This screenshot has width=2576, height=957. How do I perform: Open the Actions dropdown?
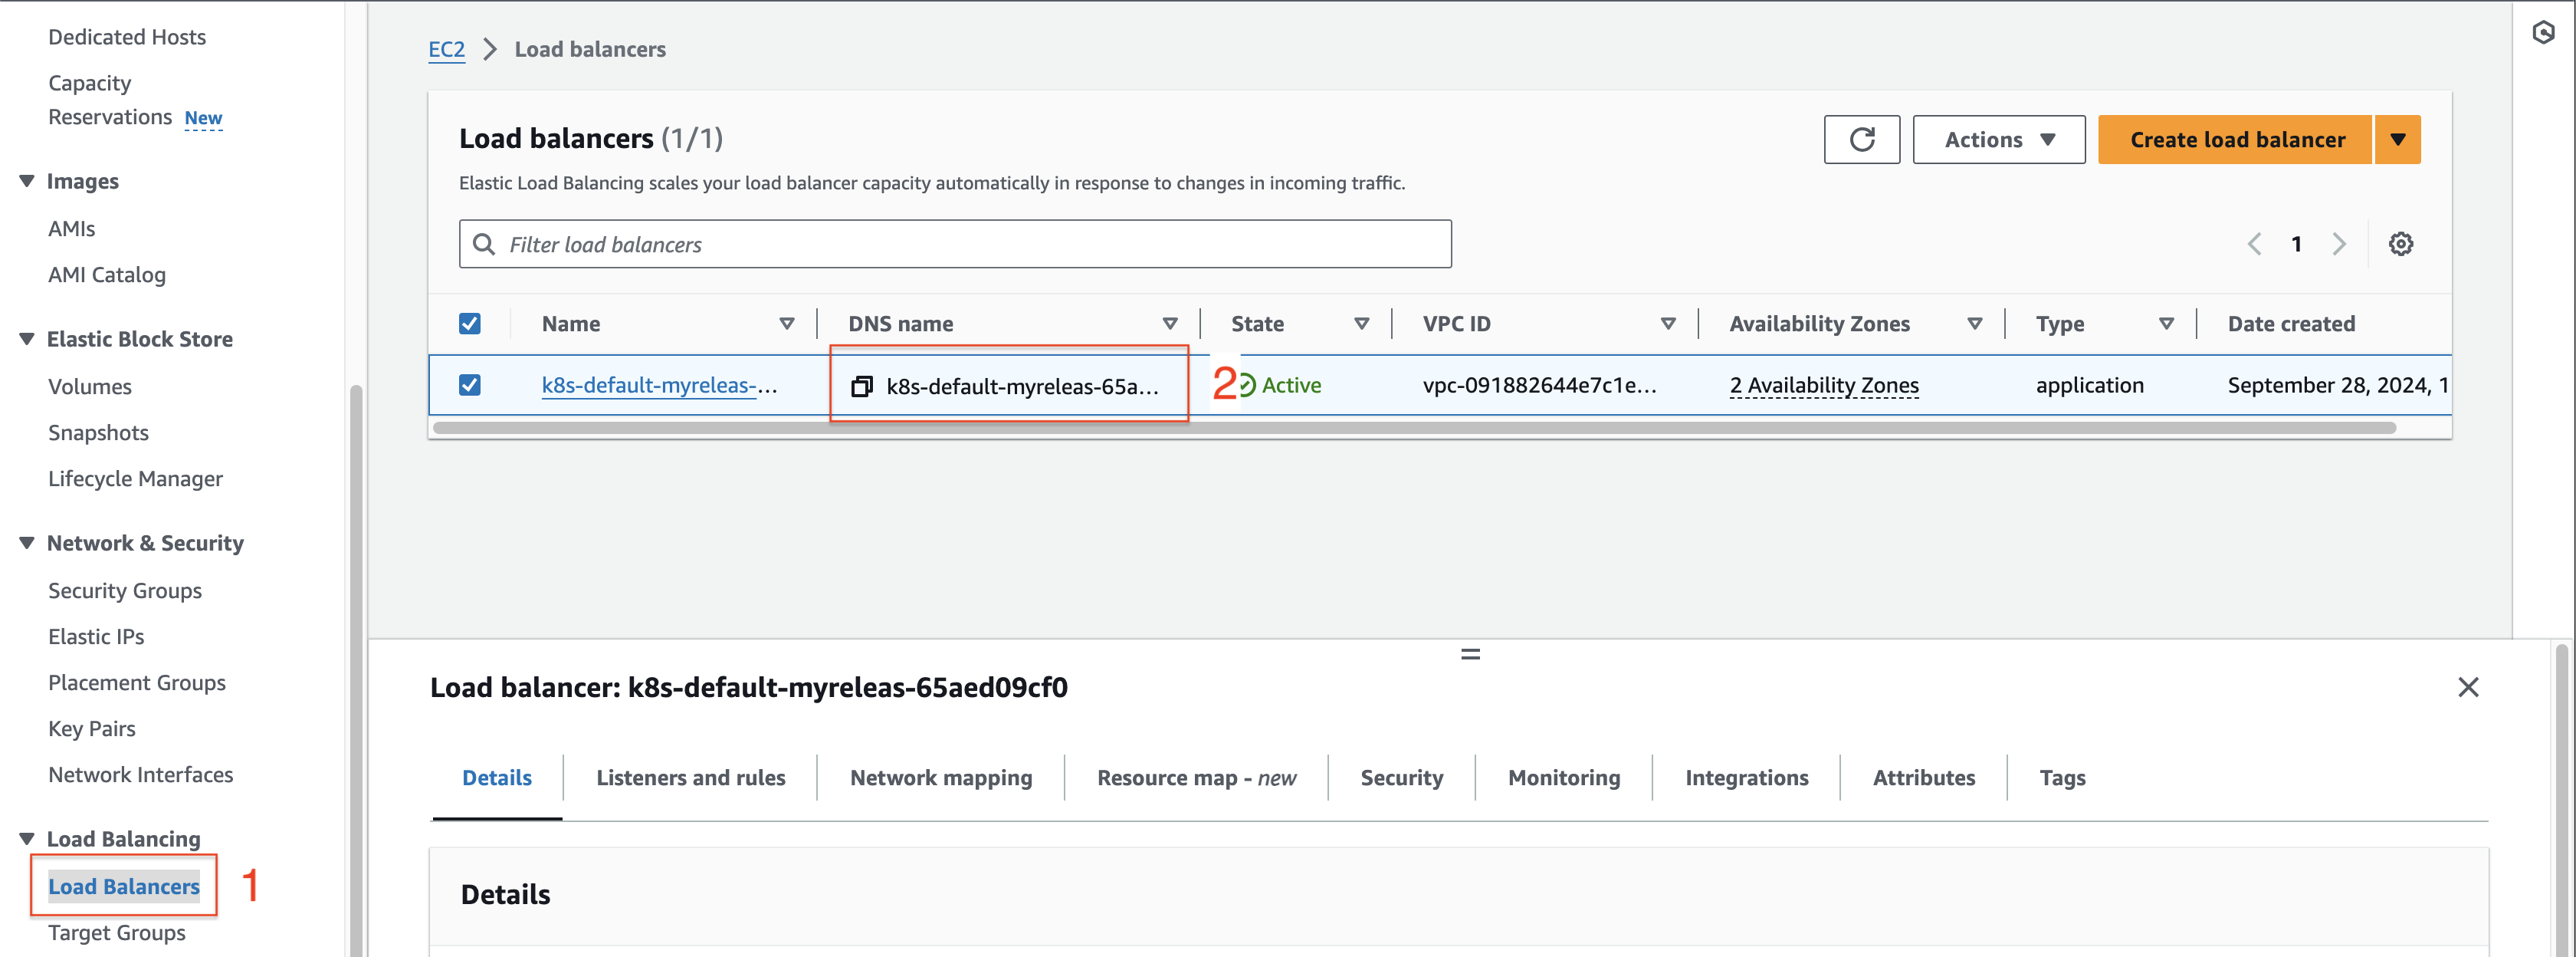coord(1998,139)
